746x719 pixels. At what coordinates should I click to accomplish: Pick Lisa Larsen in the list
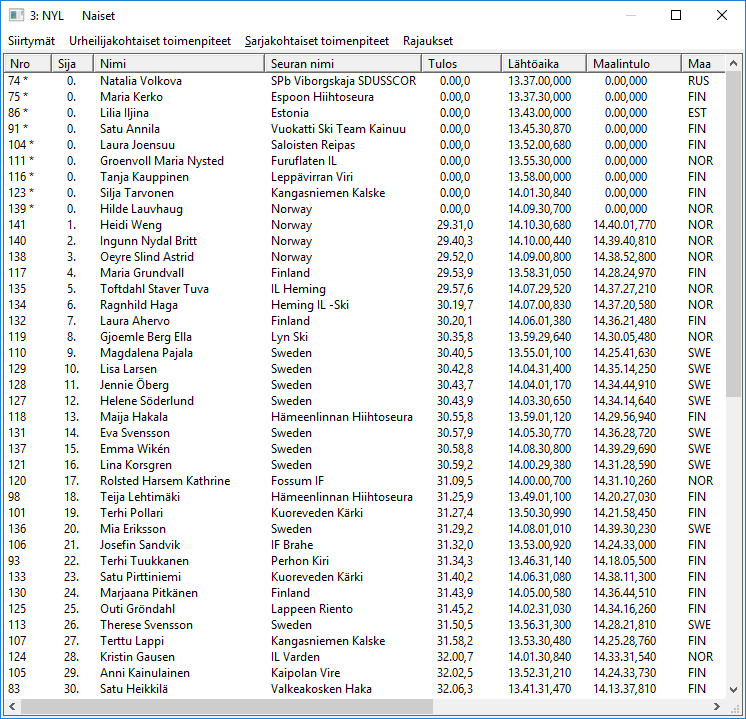(x=365, y=369)
